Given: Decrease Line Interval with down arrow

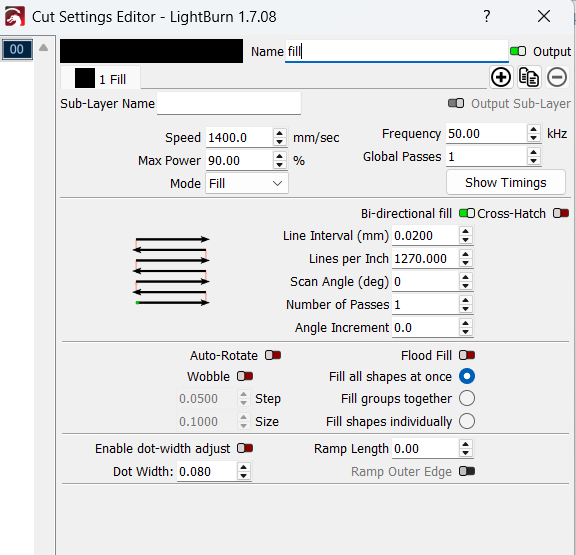Looking at the screenshot, I should point(465,240).
